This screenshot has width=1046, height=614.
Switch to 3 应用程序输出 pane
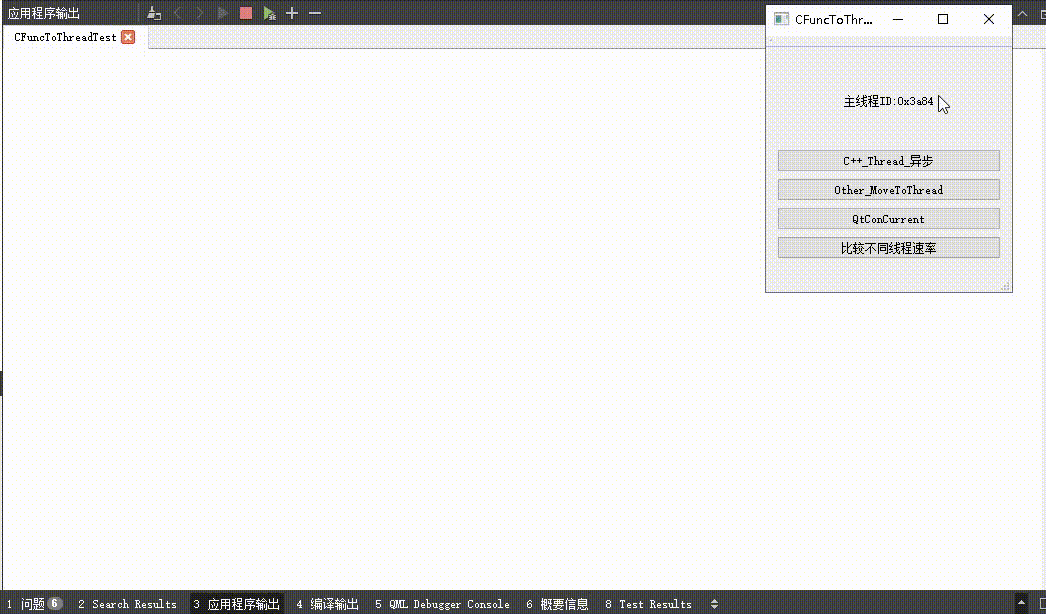[x=237, y=604]
